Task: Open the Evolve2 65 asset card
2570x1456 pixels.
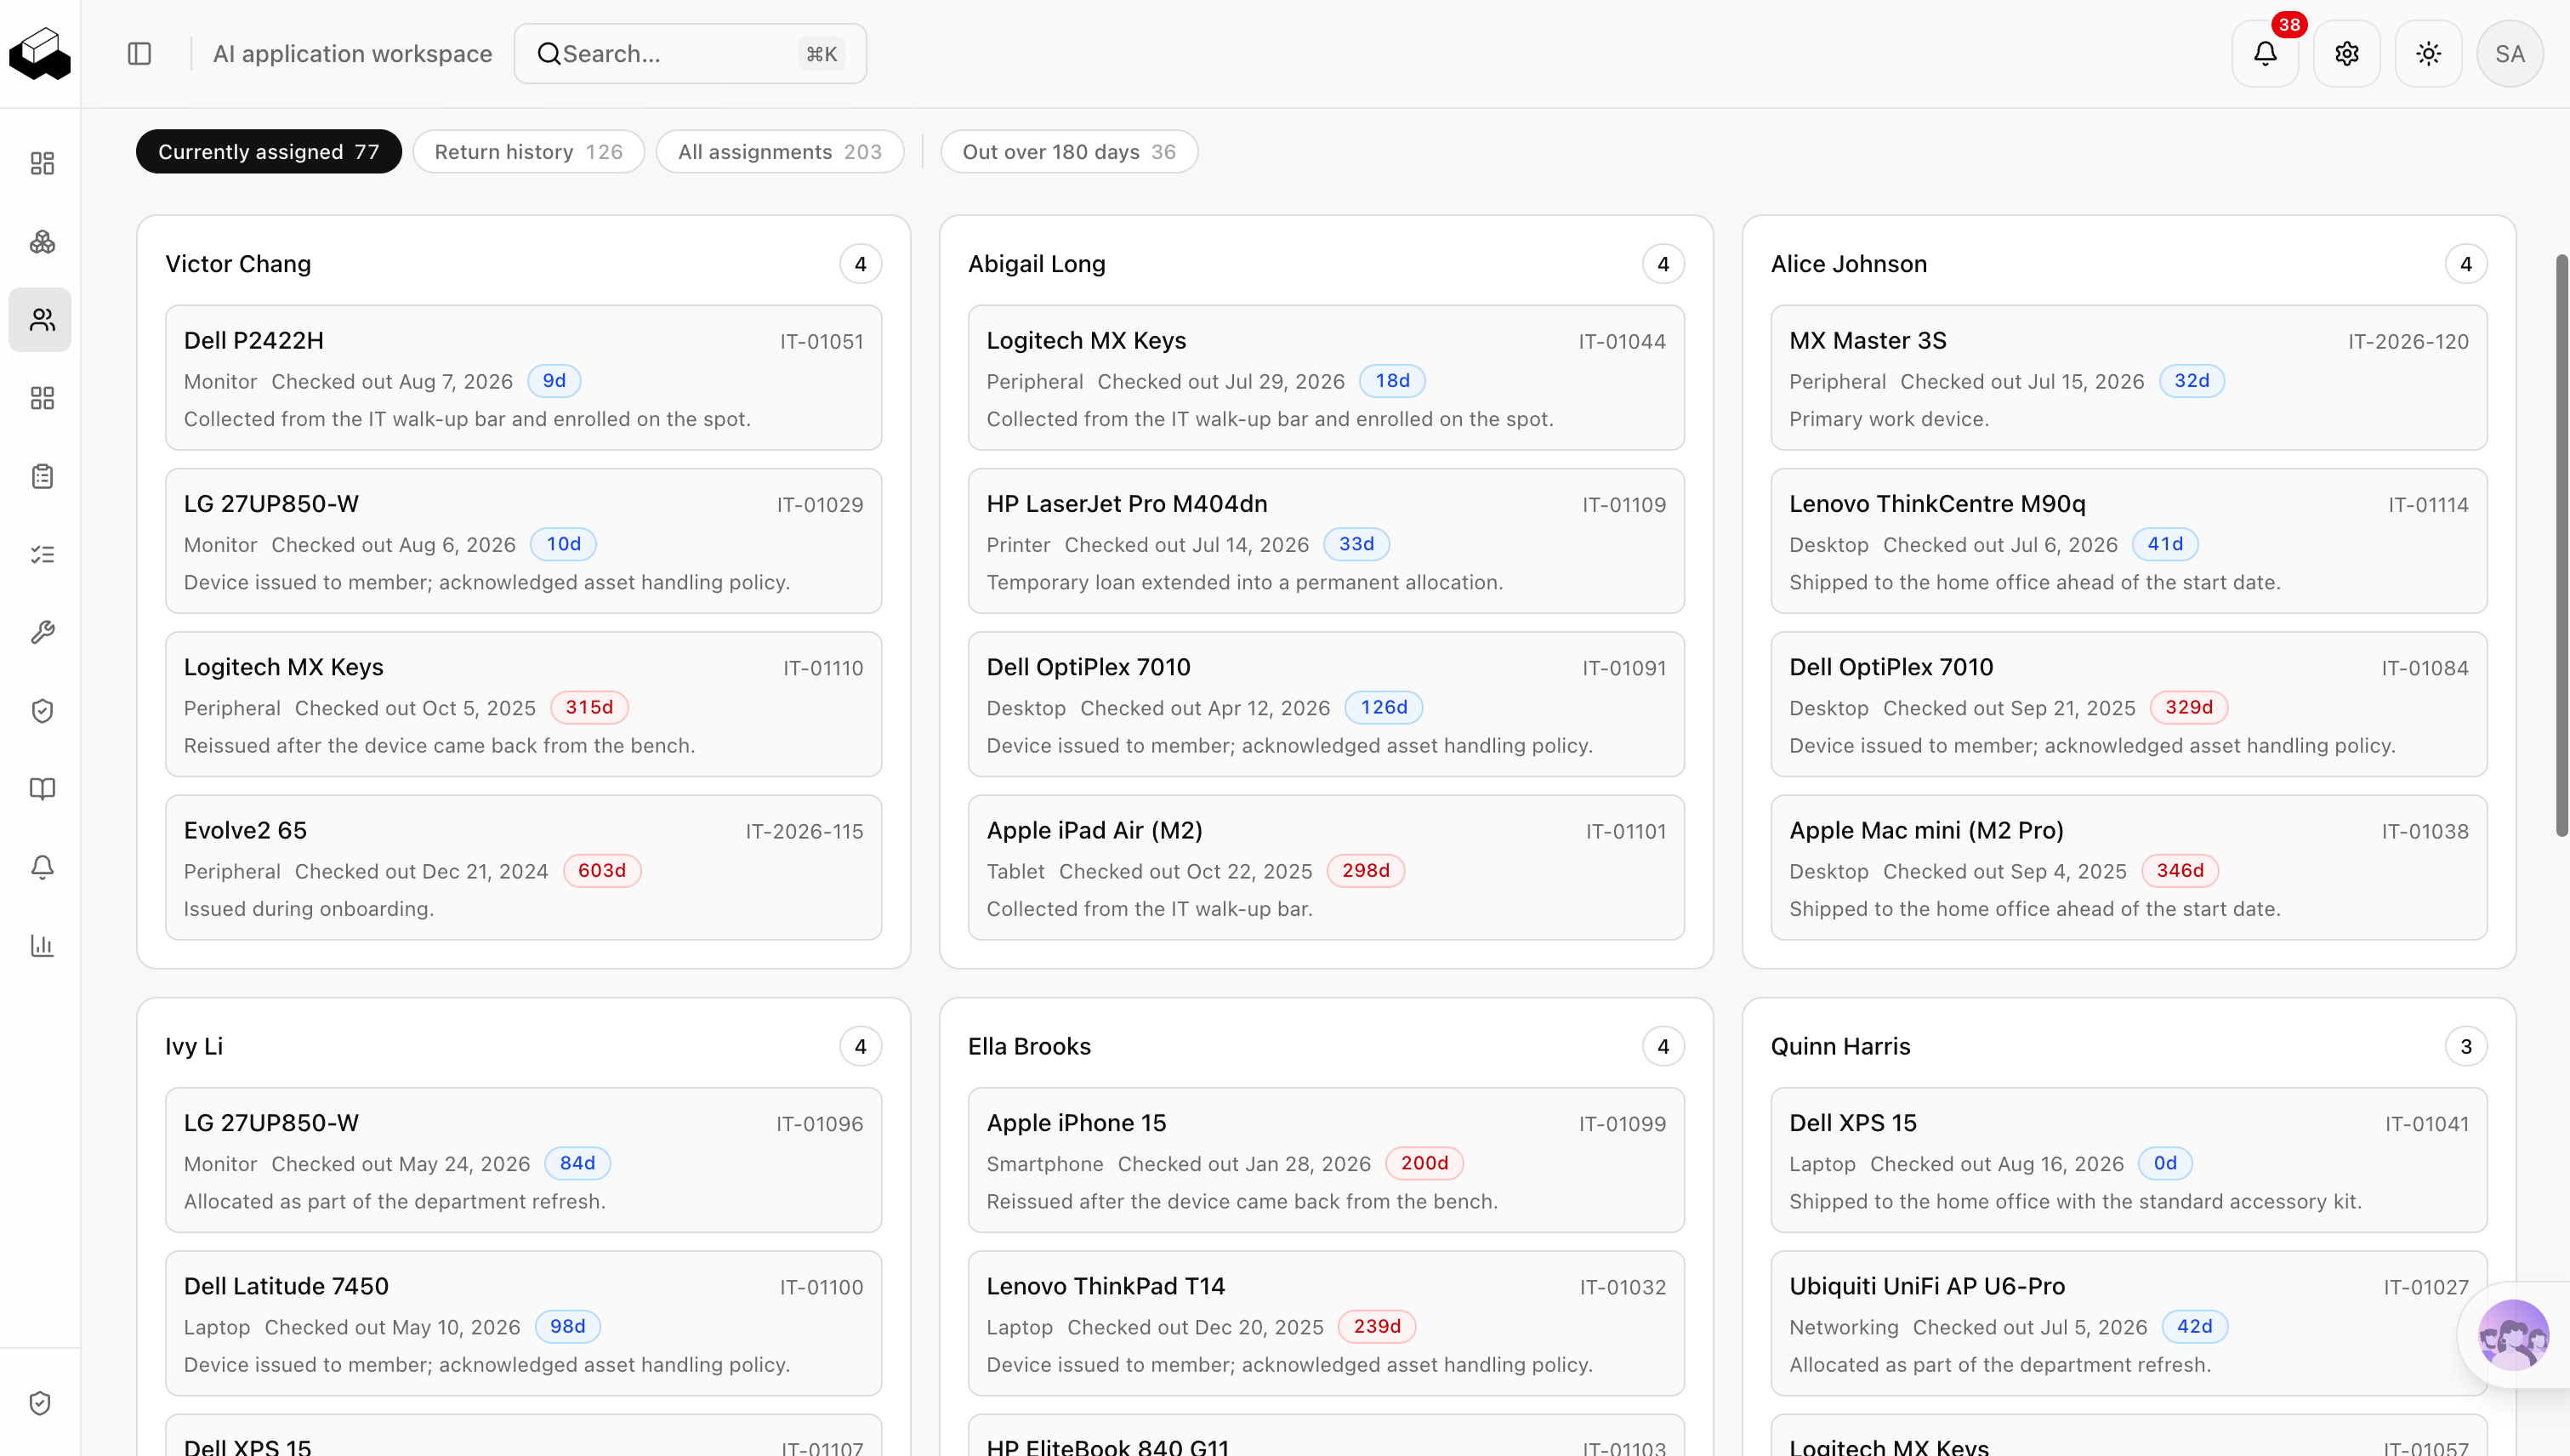Action: click(523, 868)
